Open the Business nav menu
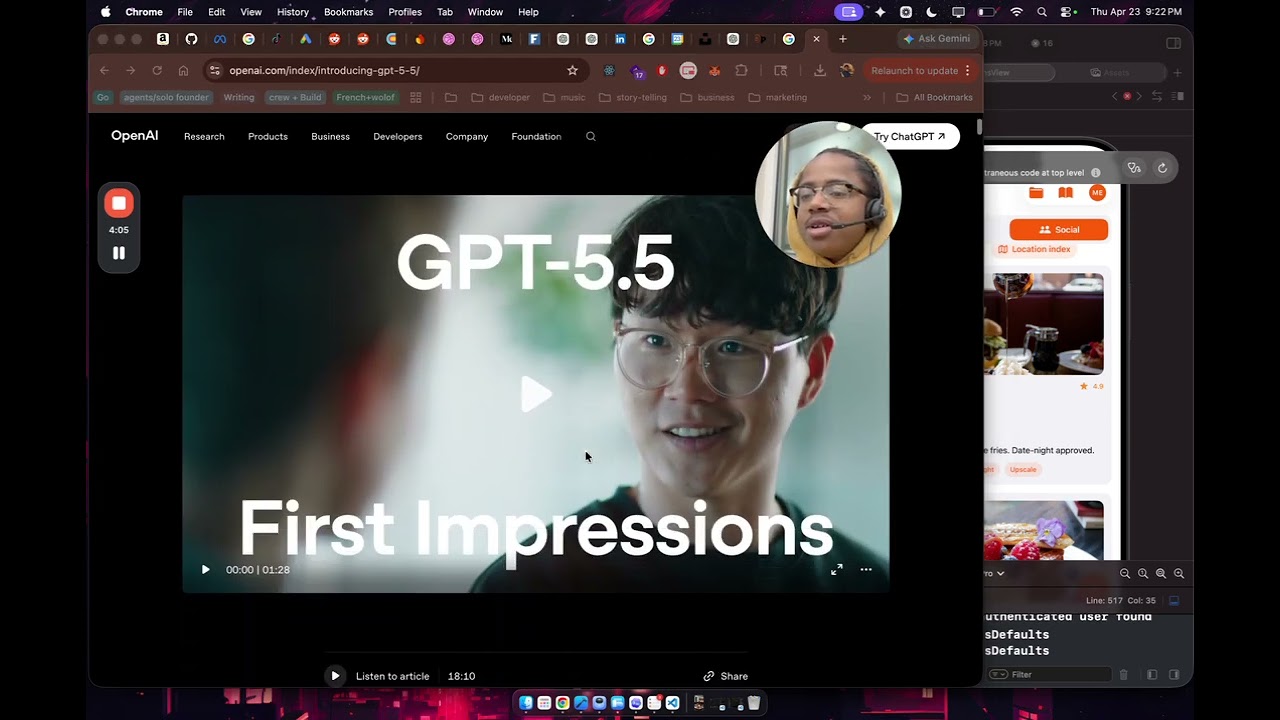Screen dimensions: 1280x720 point(330,136)
